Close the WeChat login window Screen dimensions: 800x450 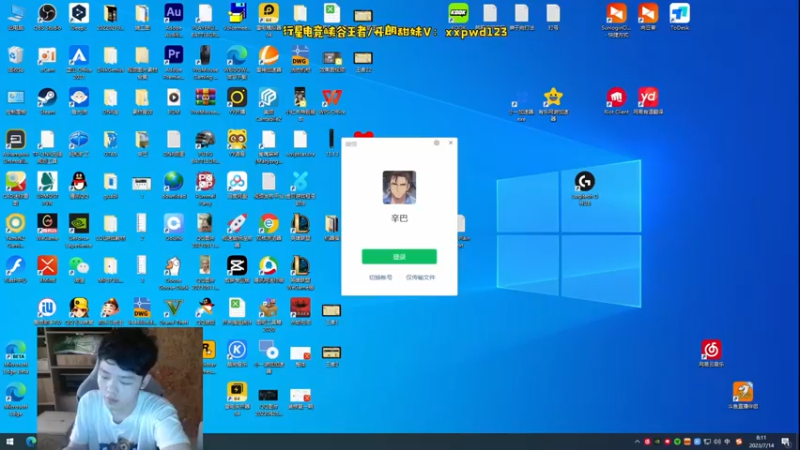click(x=451, y=143)
